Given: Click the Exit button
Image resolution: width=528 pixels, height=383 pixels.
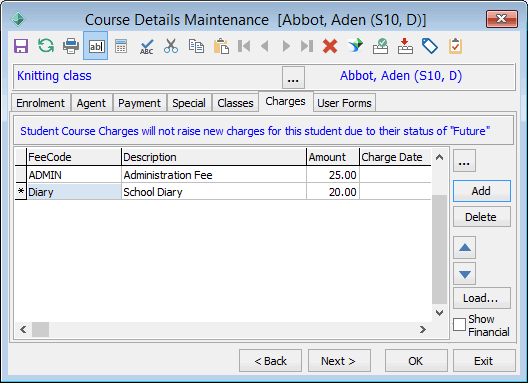Looking at the screenshot, I should (x=484, y=361).
